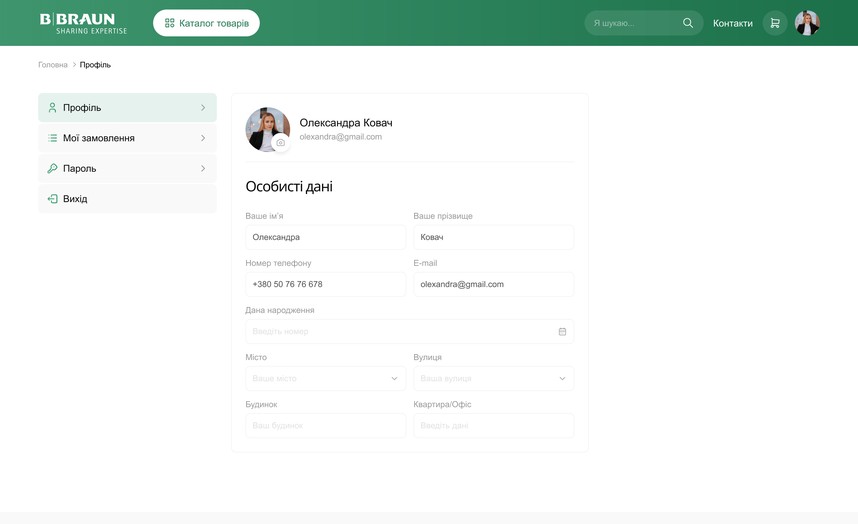The image size is (858, 524).
Task: Focus the Ваше ім'я input field
Action: (x=326, y=237)
